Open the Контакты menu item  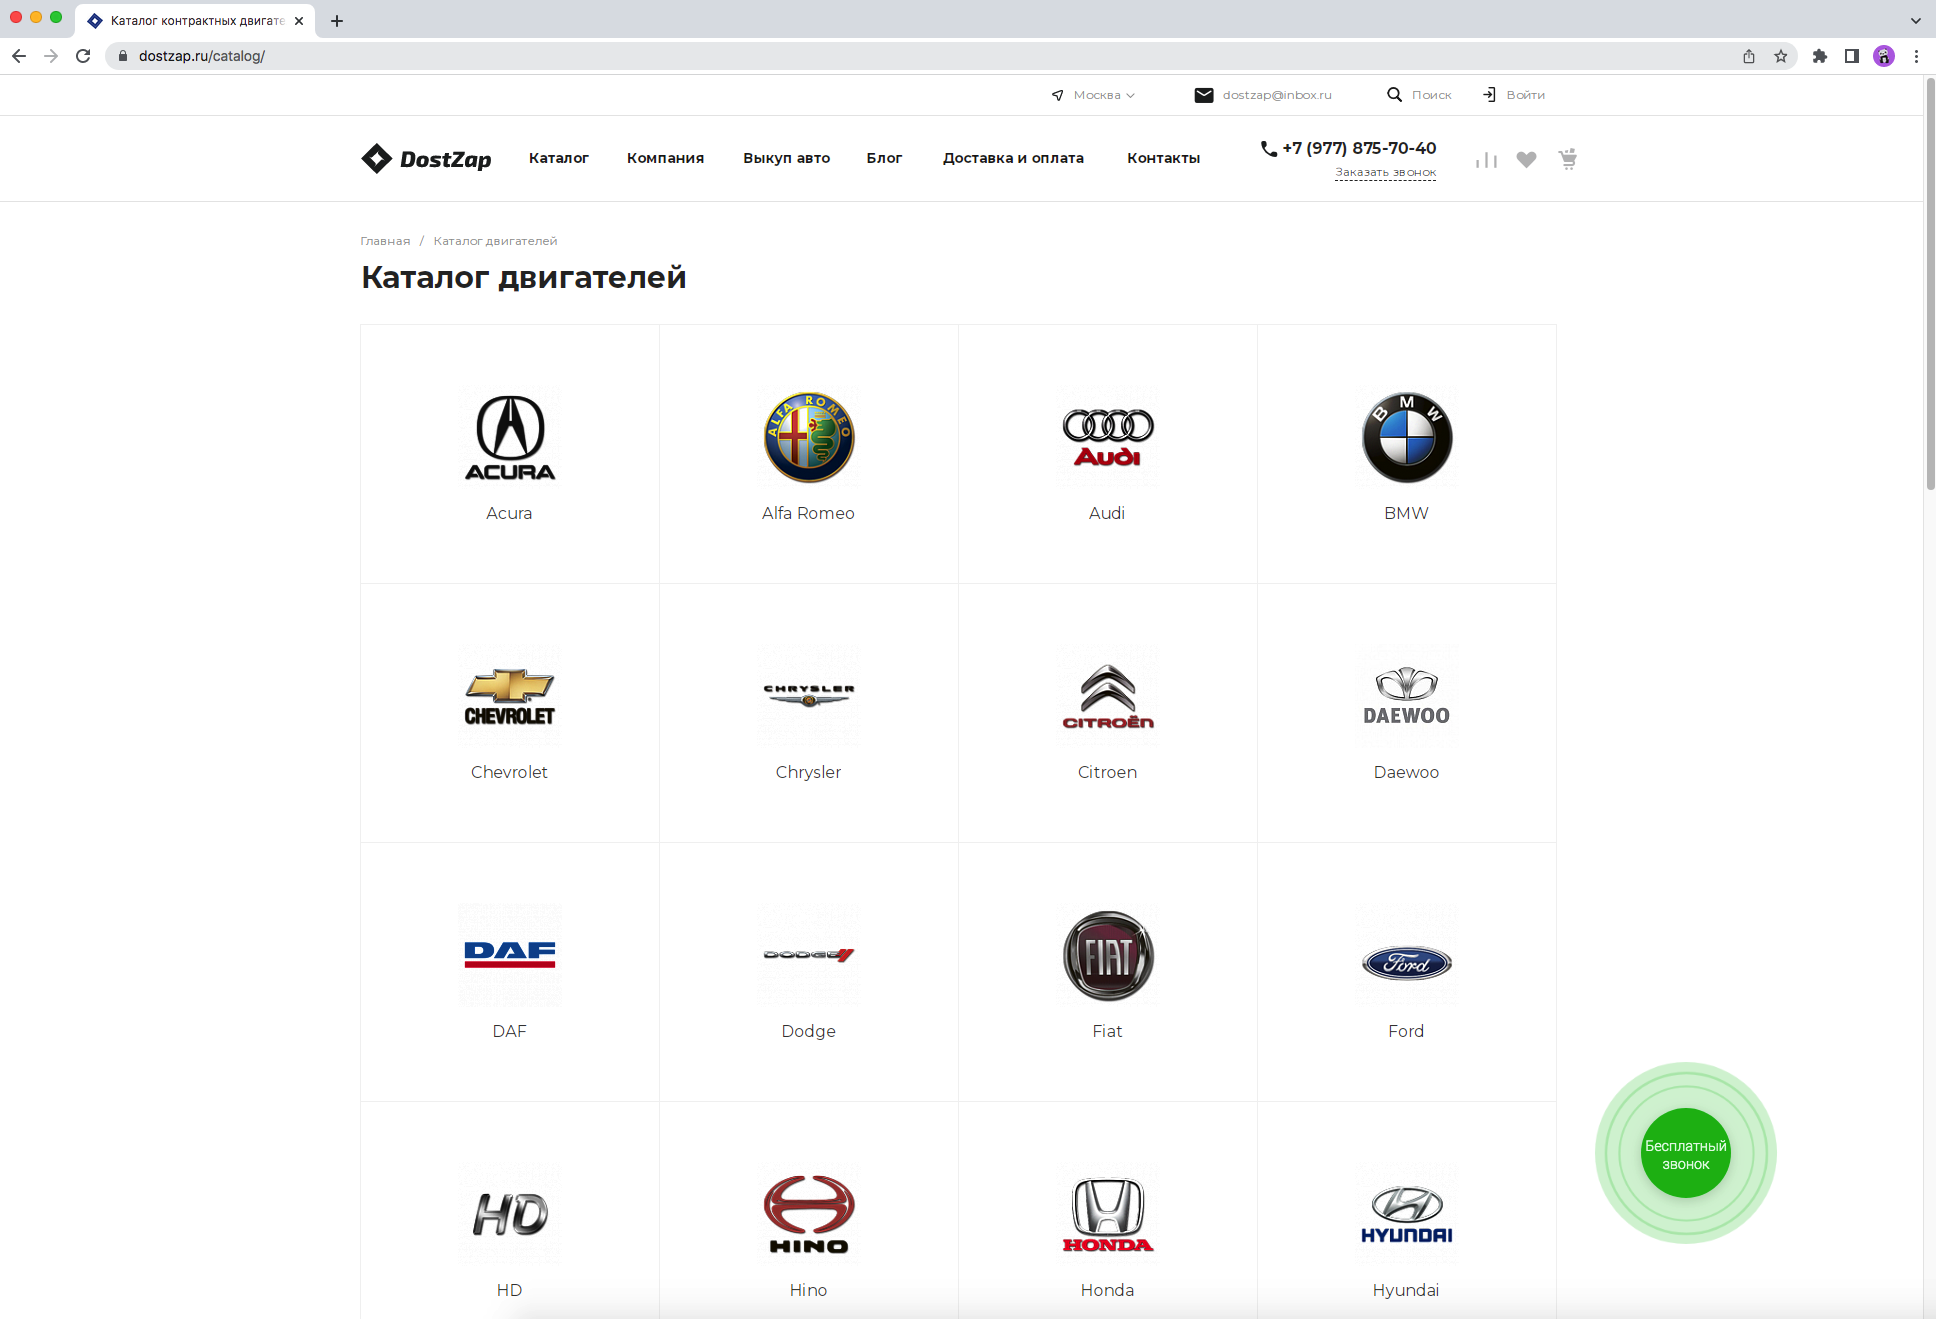point(1163,158)
